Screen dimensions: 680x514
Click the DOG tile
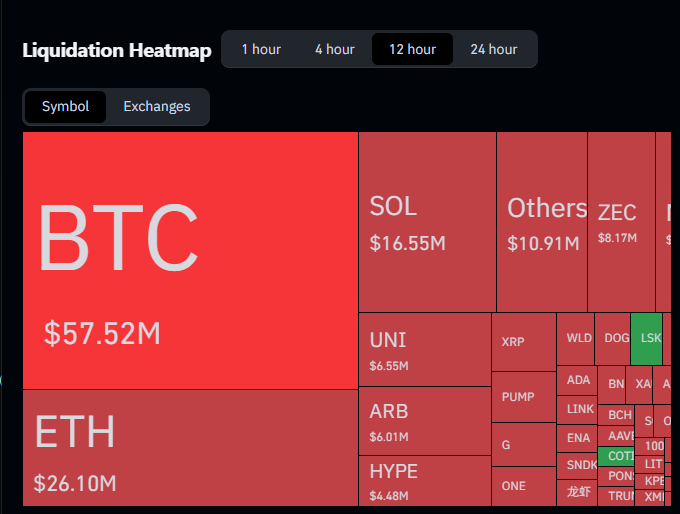(x=612, y=339)
